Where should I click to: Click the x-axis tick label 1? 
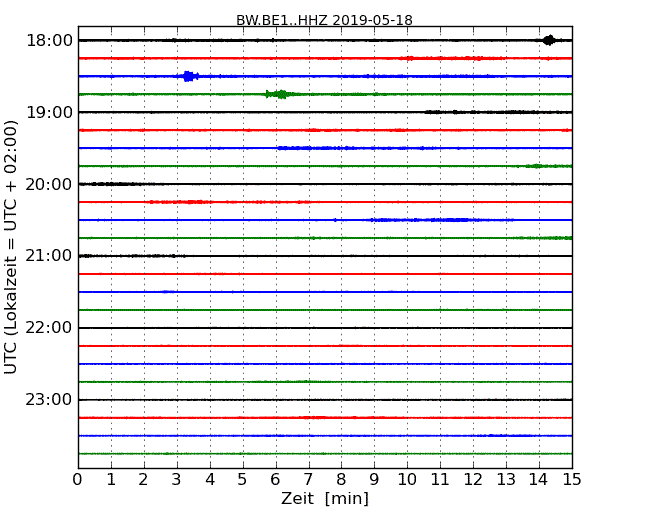point(111,480)
